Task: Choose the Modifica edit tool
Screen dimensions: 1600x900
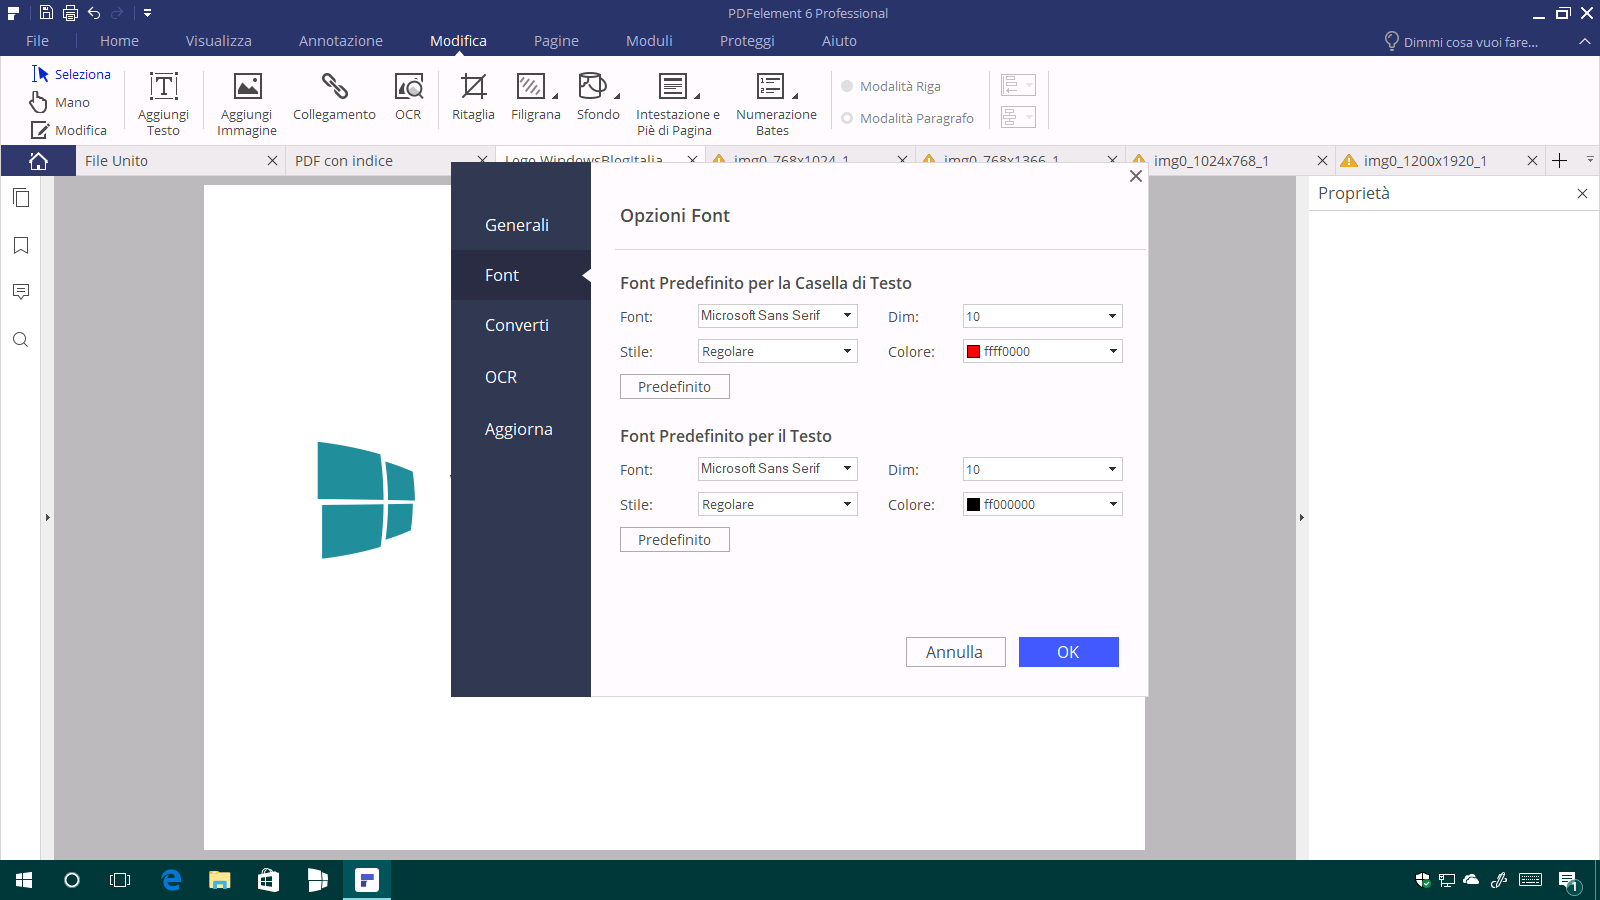Action: 69,130
